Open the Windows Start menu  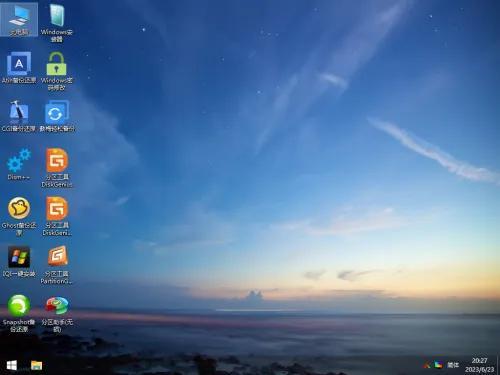(12, 365)
